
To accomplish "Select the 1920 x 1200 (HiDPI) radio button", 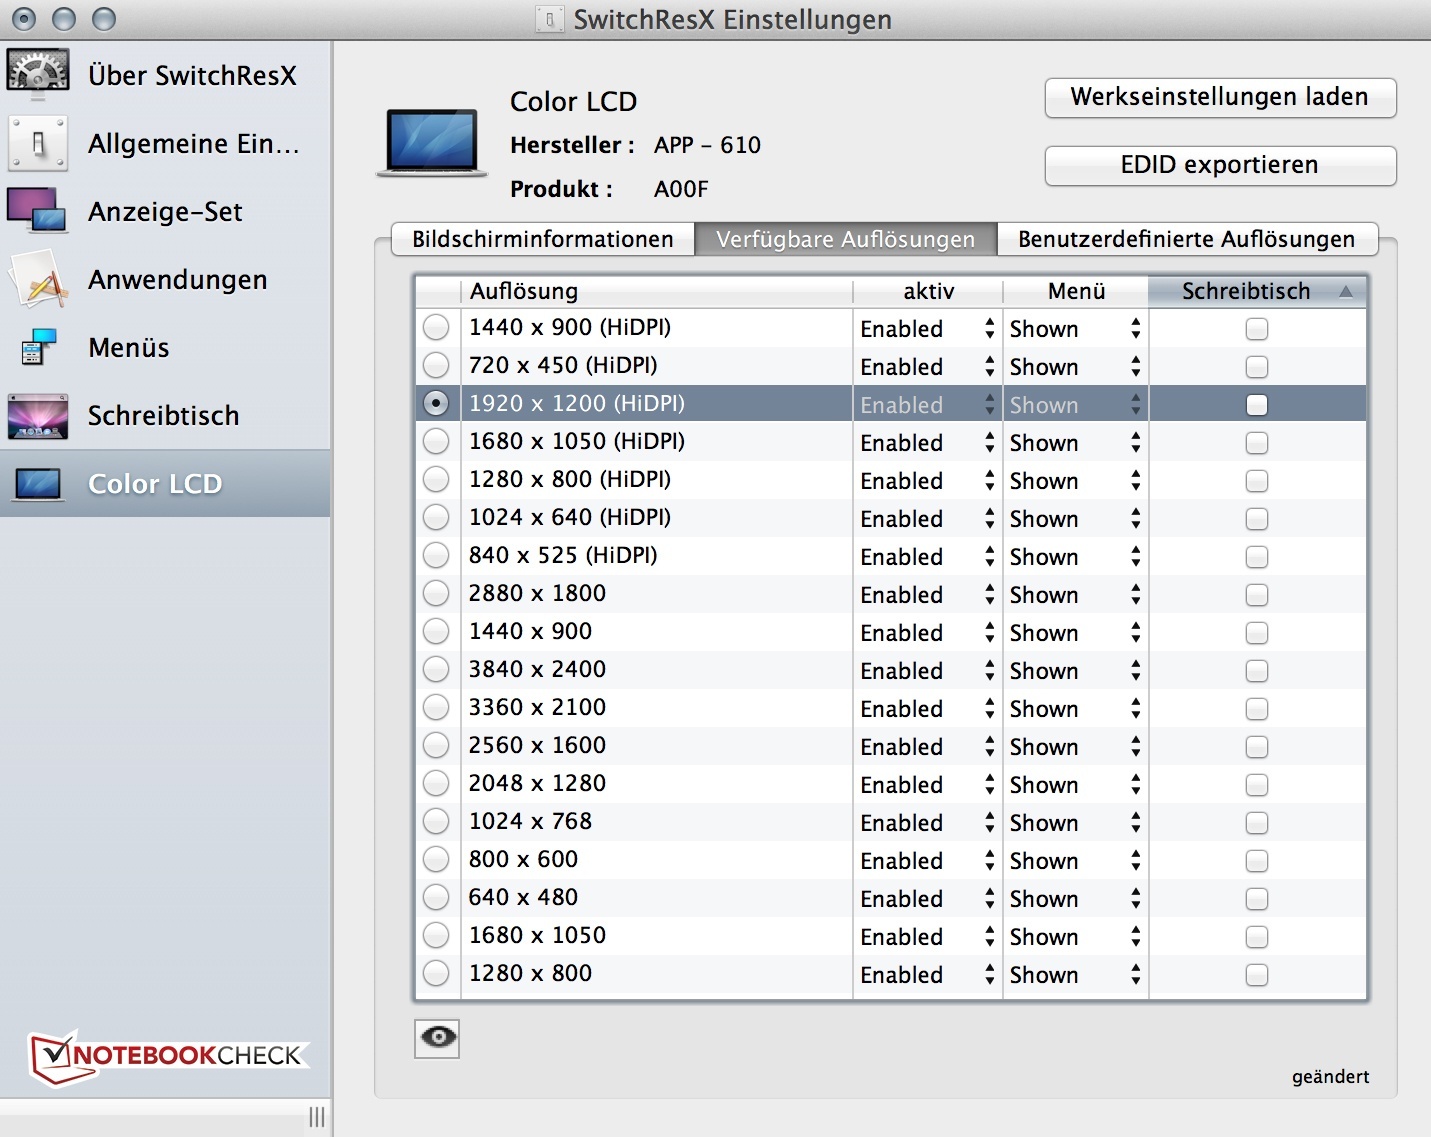I will (x=436, y=403).
